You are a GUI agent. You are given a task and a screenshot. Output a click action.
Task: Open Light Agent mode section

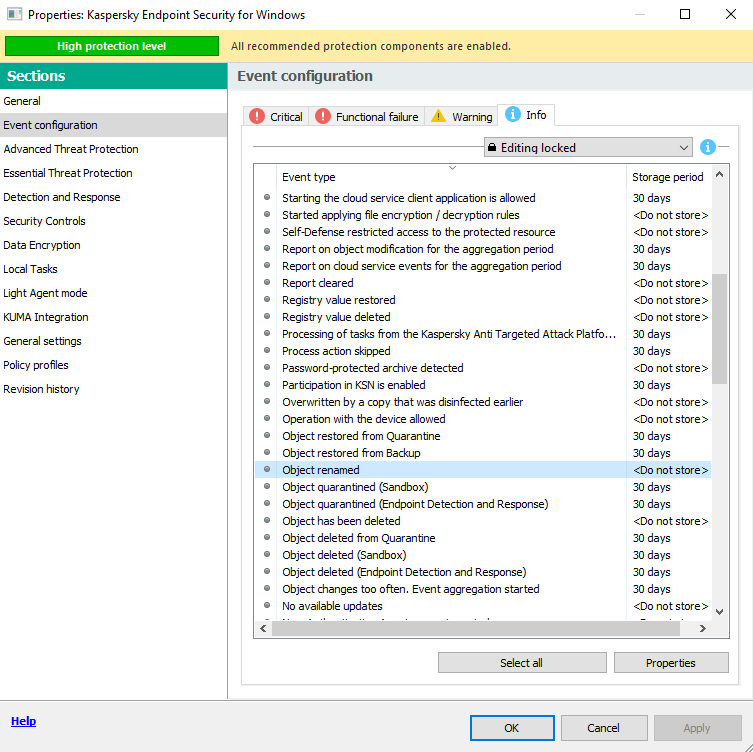click(x=113, y=293)
